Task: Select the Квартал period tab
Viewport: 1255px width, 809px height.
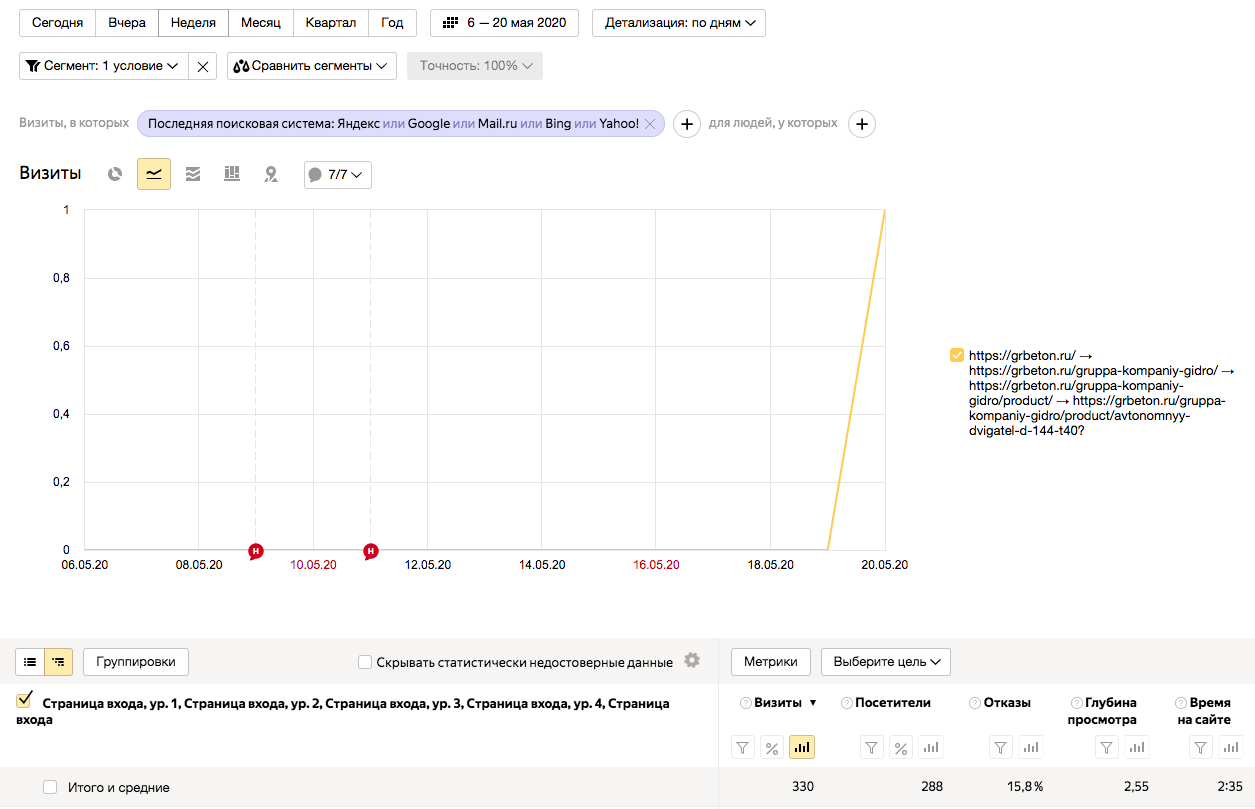Action: point(330,23)
